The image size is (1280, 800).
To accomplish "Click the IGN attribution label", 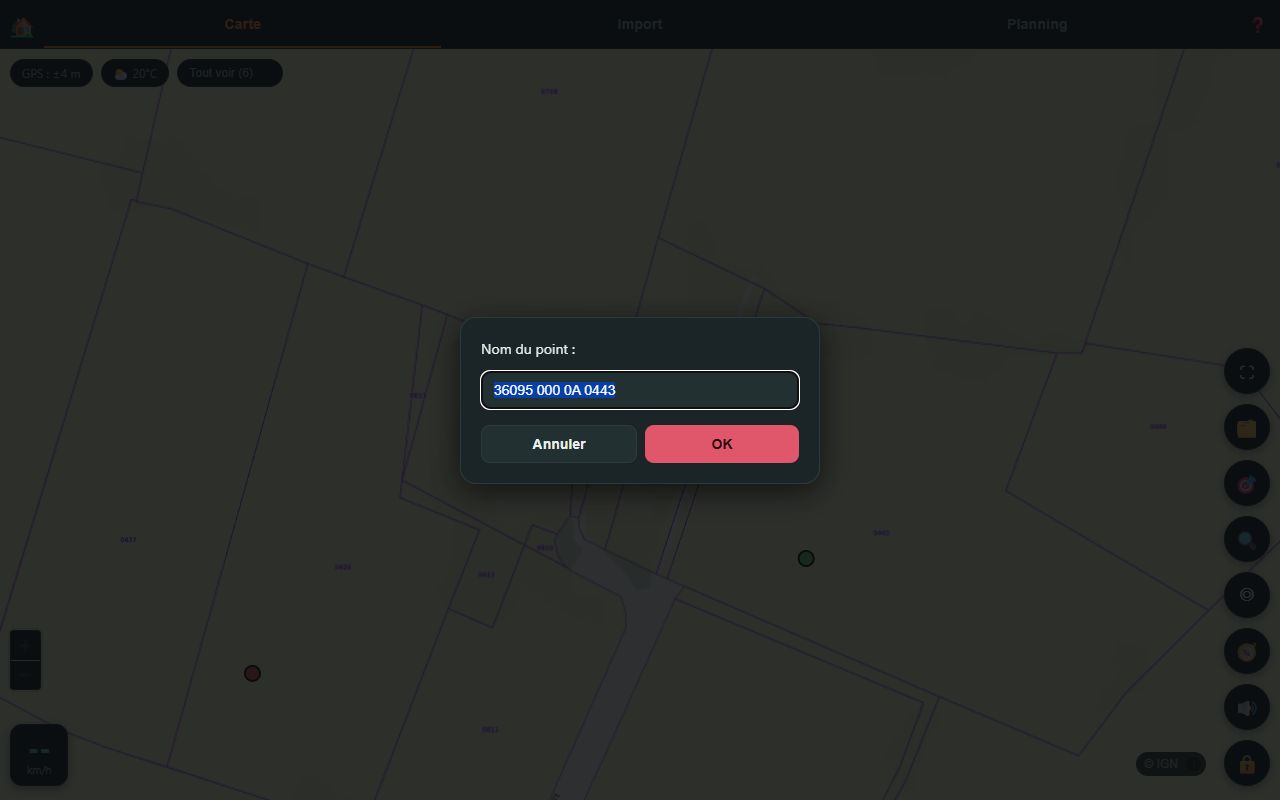I will click(x=1170, y=764).
